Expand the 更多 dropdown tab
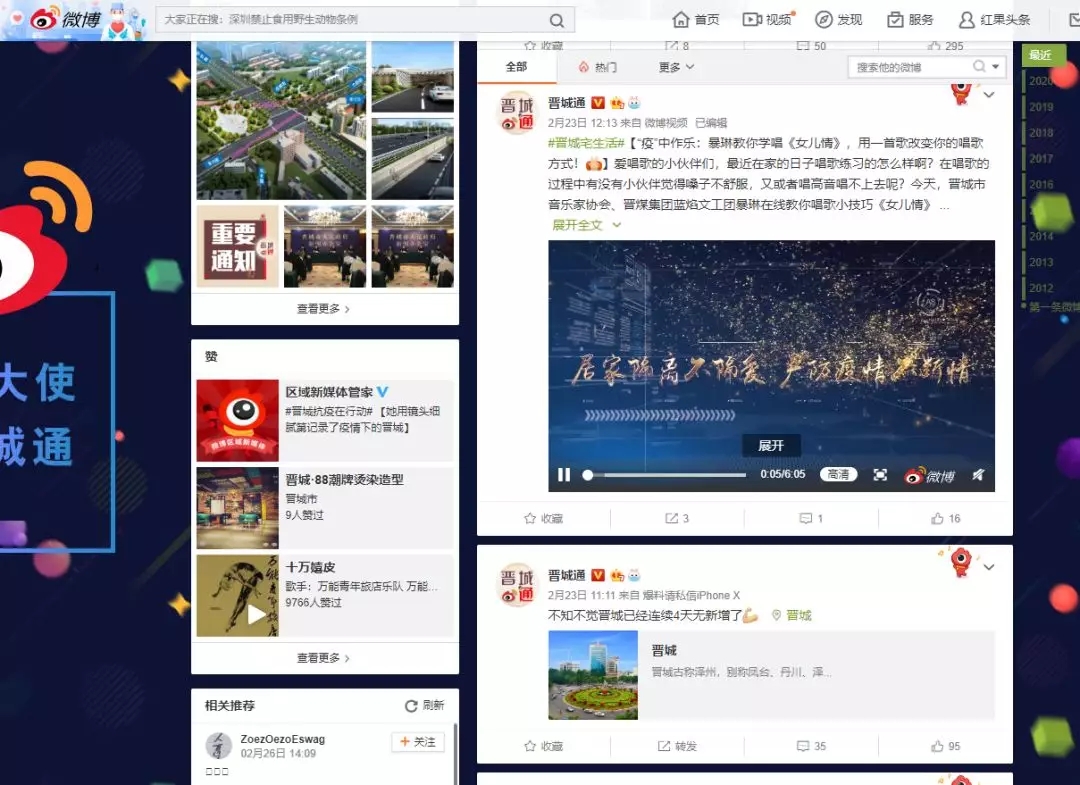The image size is (1080, 785). [676, 67]
